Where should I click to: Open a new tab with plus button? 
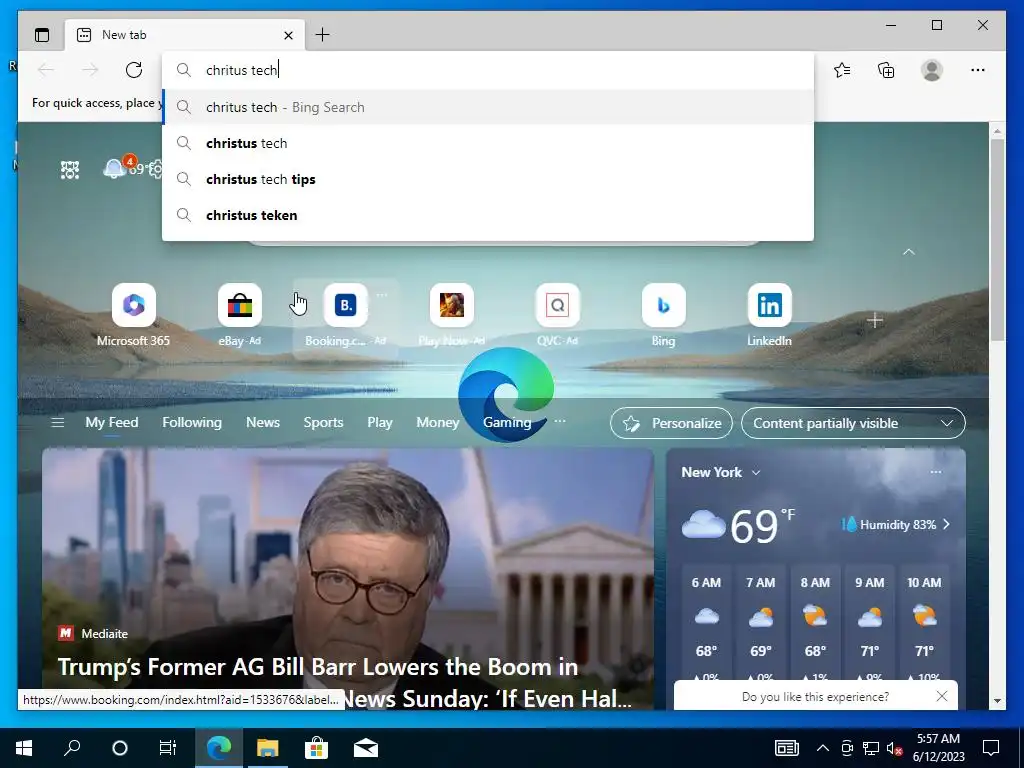coord(323,35)
